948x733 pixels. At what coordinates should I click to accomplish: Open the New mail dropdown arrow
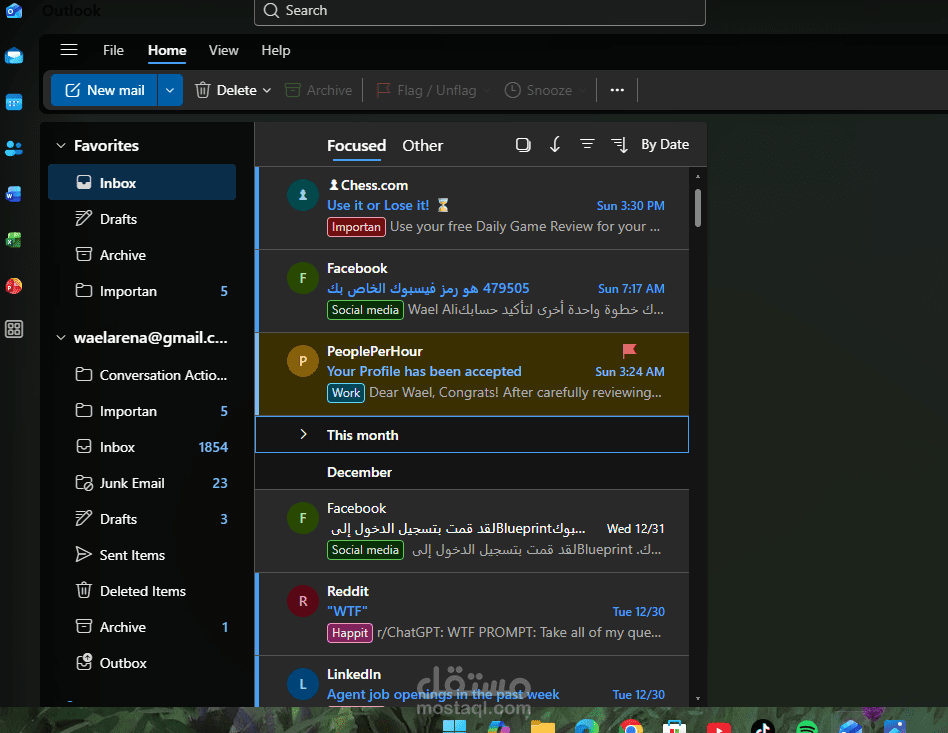(170, 90)
